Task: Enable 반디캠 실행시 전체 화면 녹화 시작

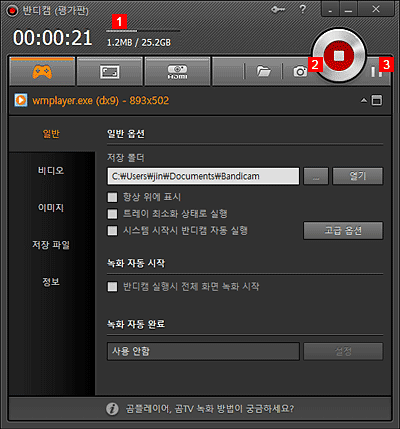Action: click(x=112, y=287)
